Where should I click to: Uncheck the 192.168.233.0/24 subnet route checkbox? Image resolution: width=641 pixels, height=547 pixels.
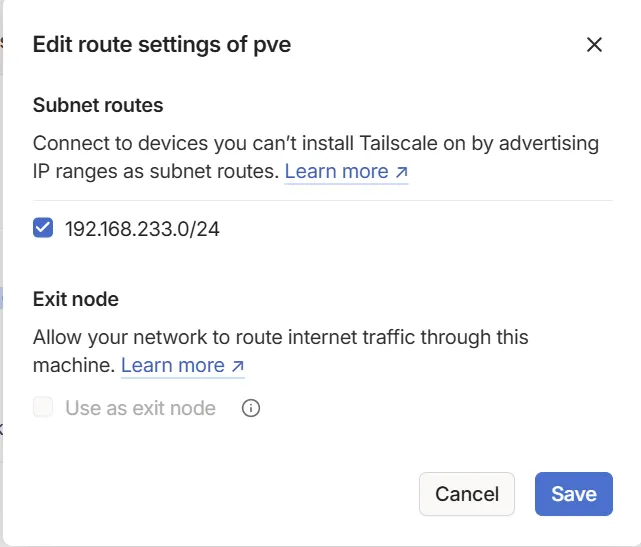(x=43, y=228)
